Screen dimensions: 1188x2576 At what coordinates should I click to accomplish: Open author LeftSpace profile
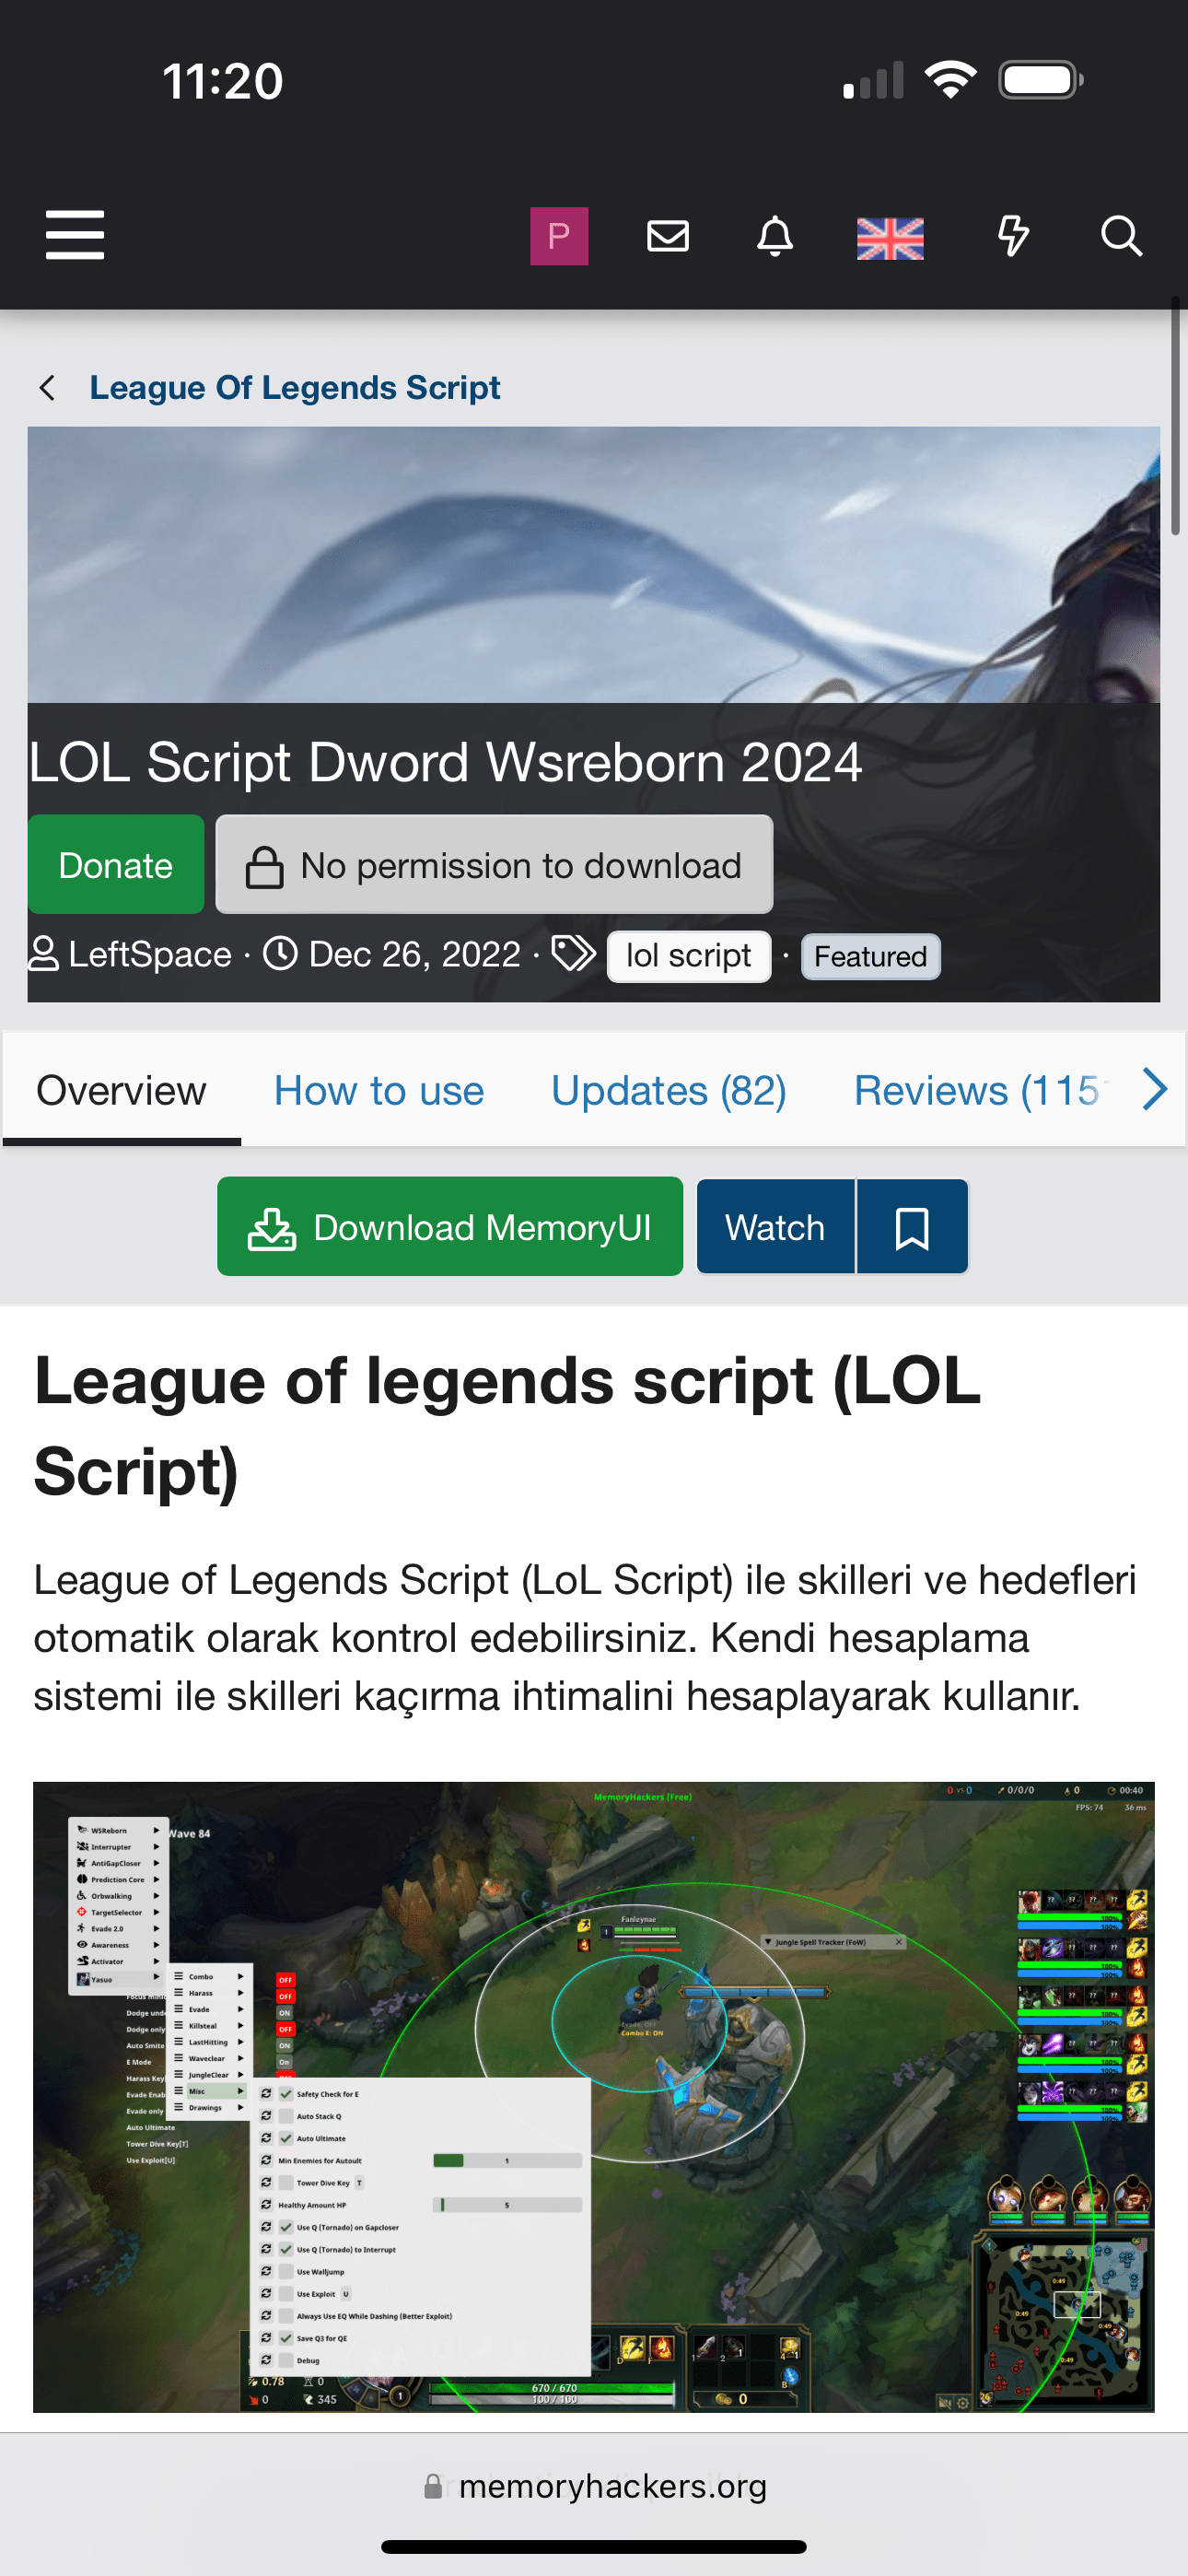(x=150, y=955)
